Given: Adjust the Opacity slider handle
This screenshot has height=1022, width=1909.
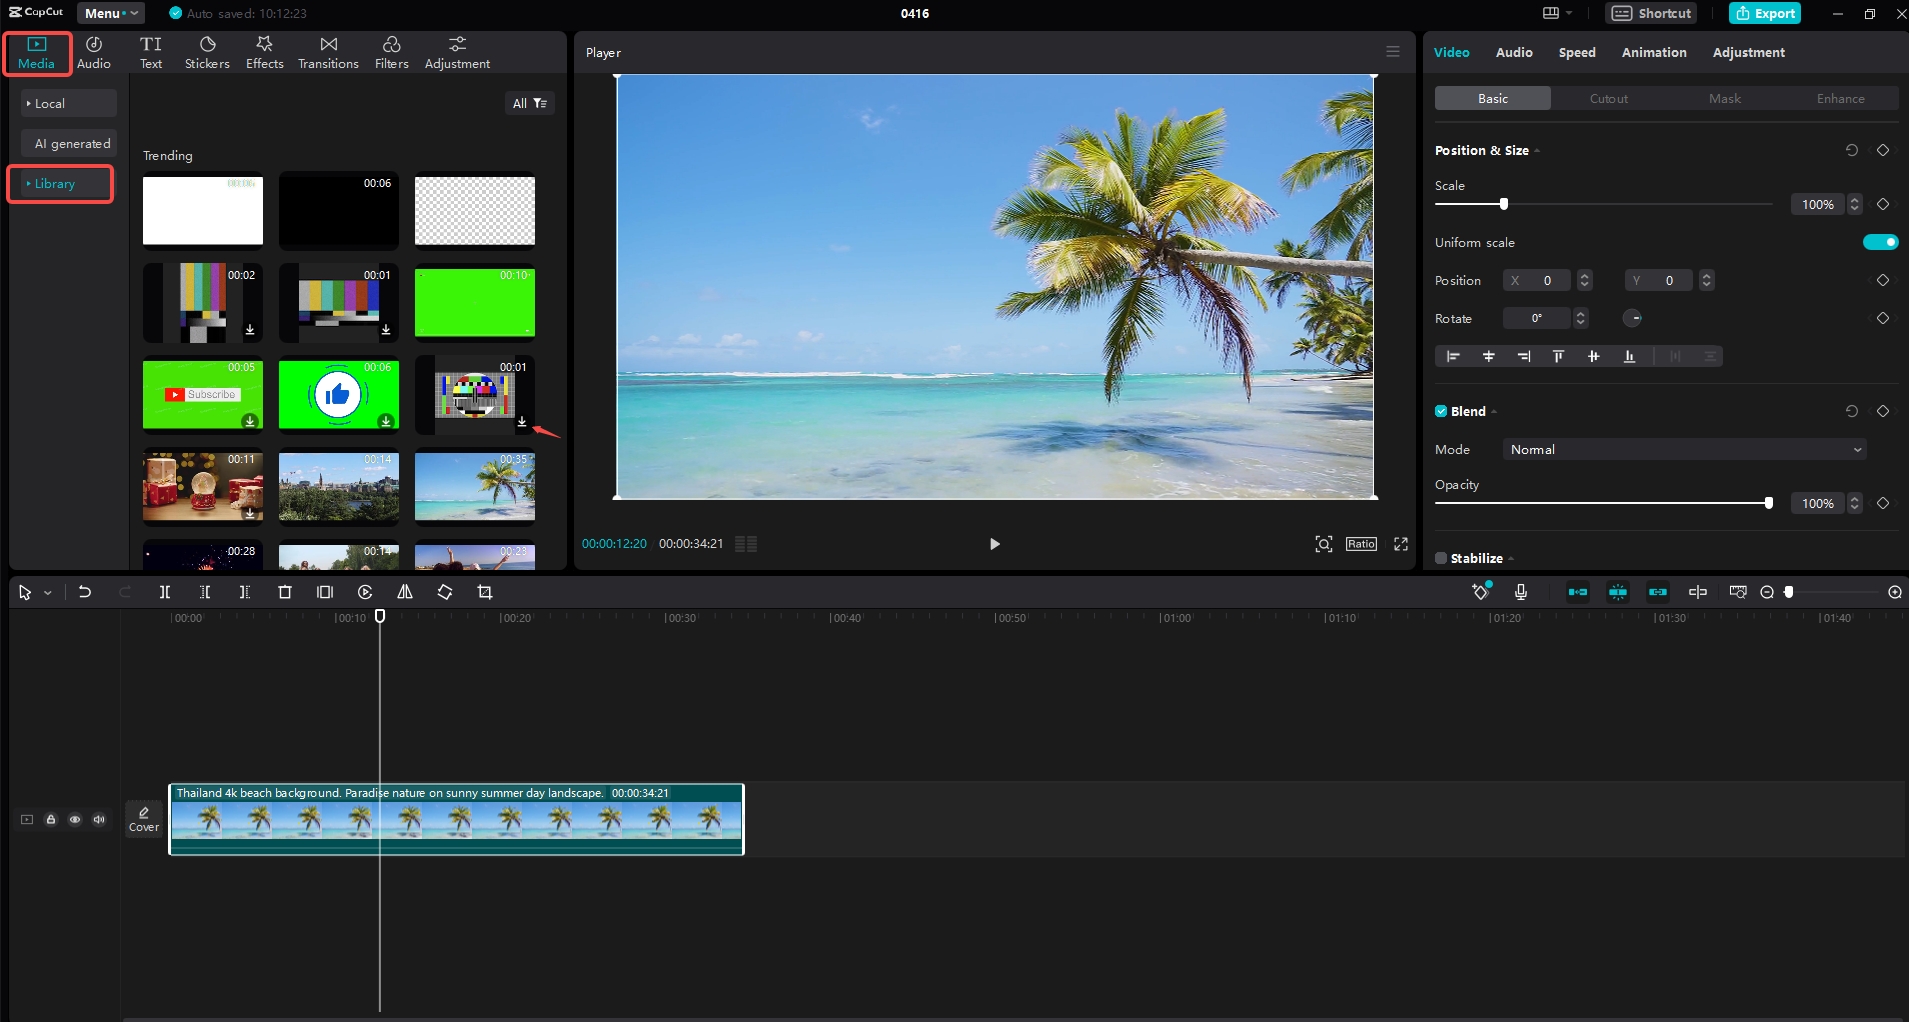Looking at the screenshot, I should coord(1768,503).
